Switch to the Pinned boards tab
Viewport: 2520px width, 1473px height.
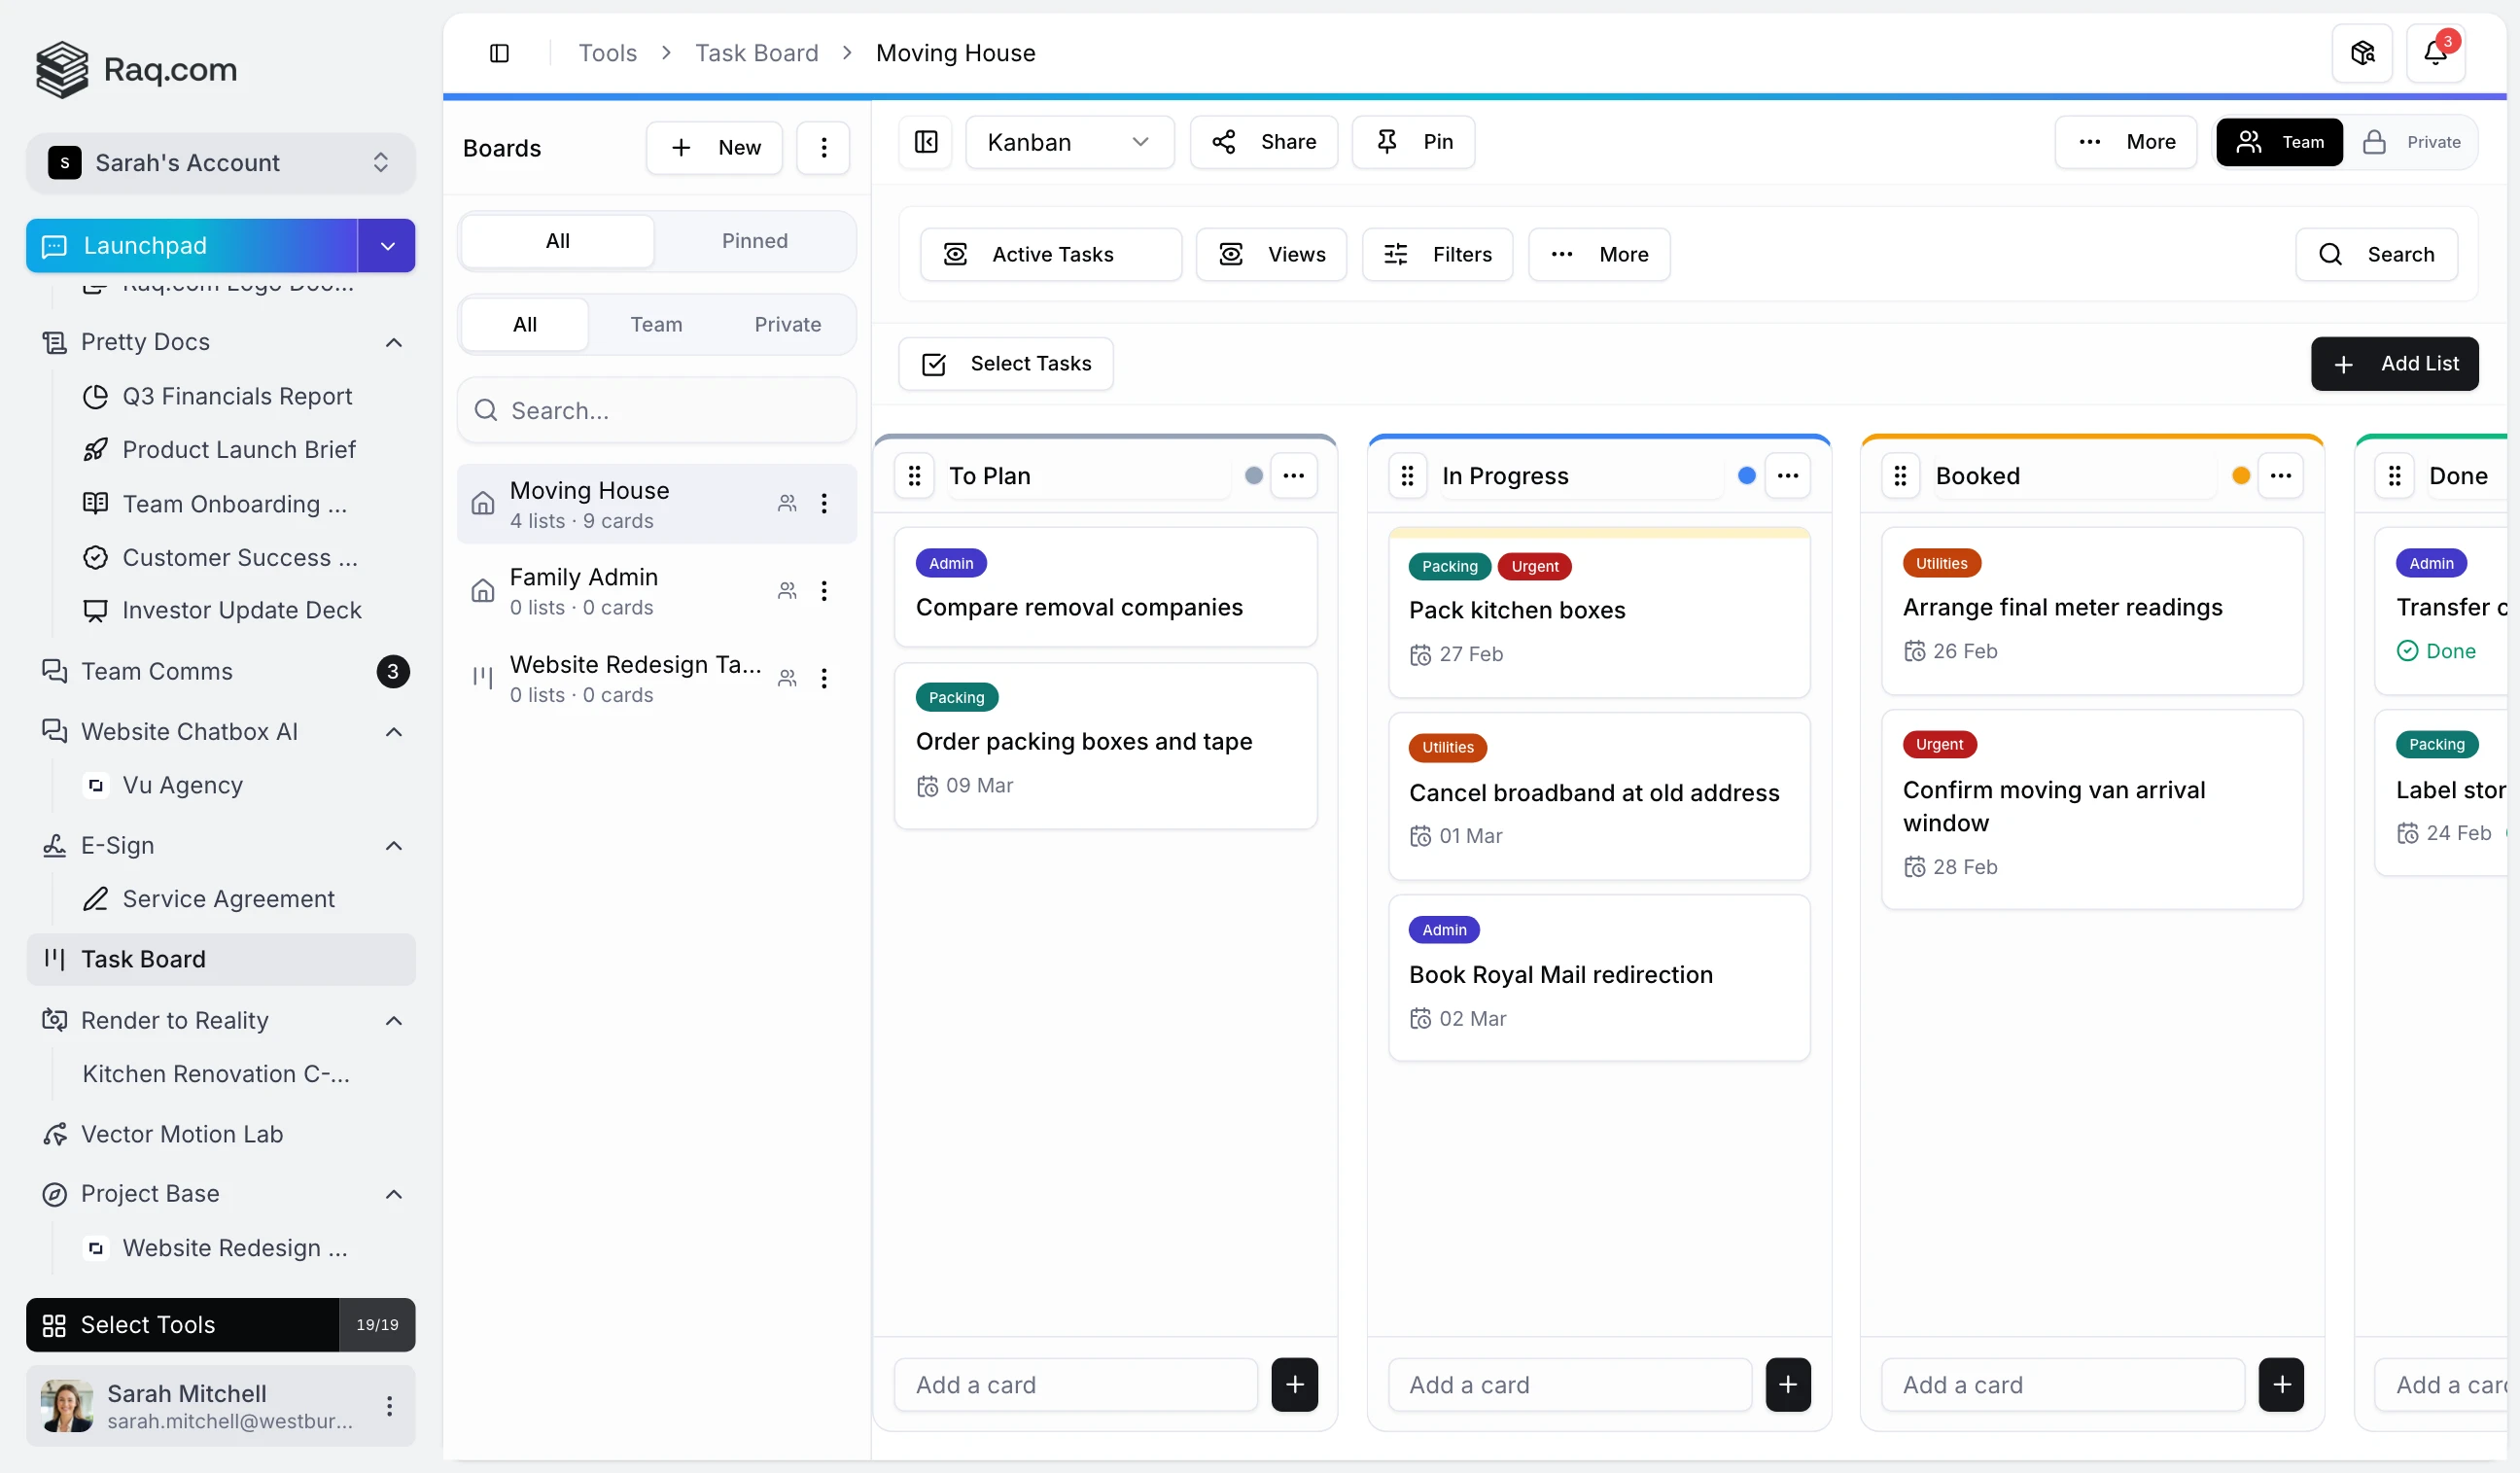click(754, 240)
